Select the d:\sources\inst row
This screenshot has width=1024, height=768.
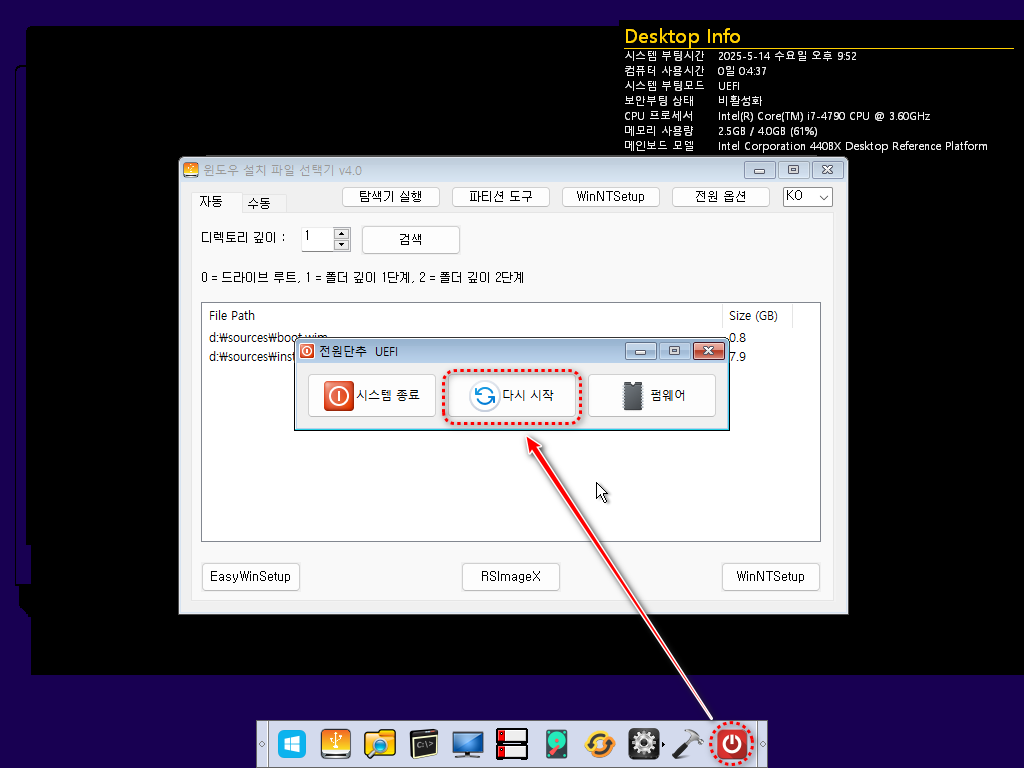251,357
